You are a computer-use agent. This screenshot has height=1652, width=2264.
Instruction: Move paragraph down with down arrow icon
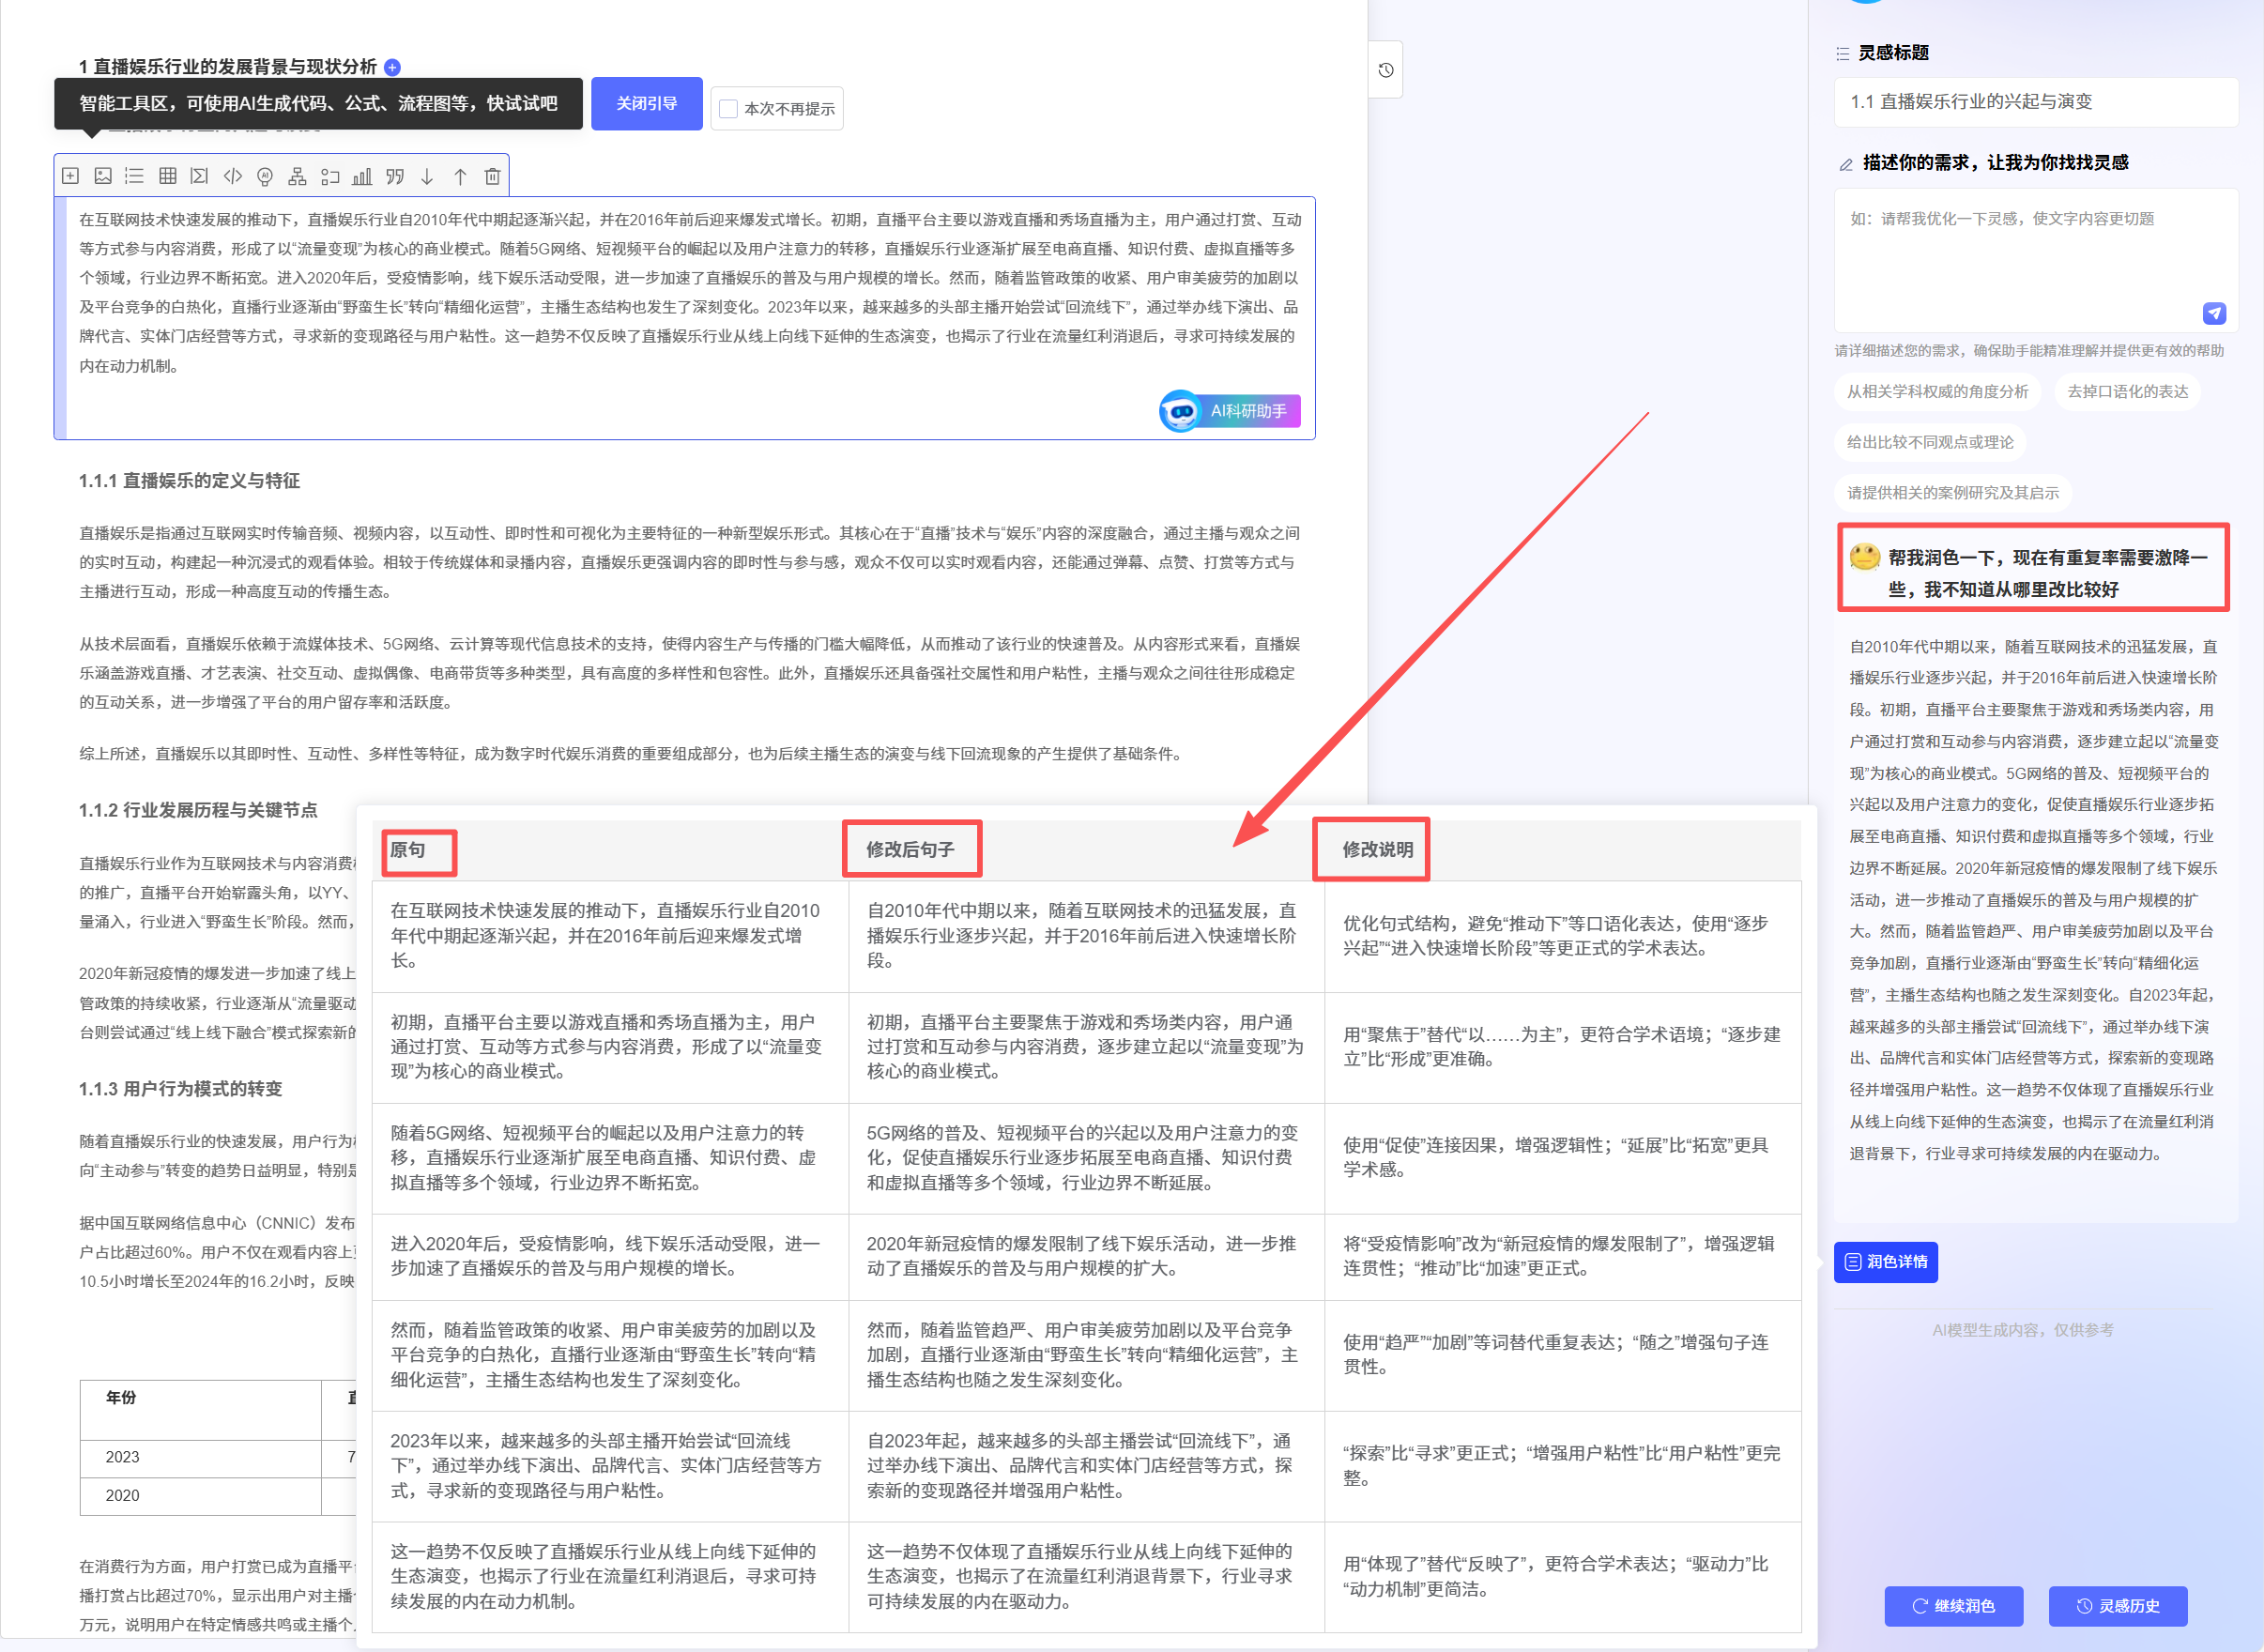[x=427, y=176]
